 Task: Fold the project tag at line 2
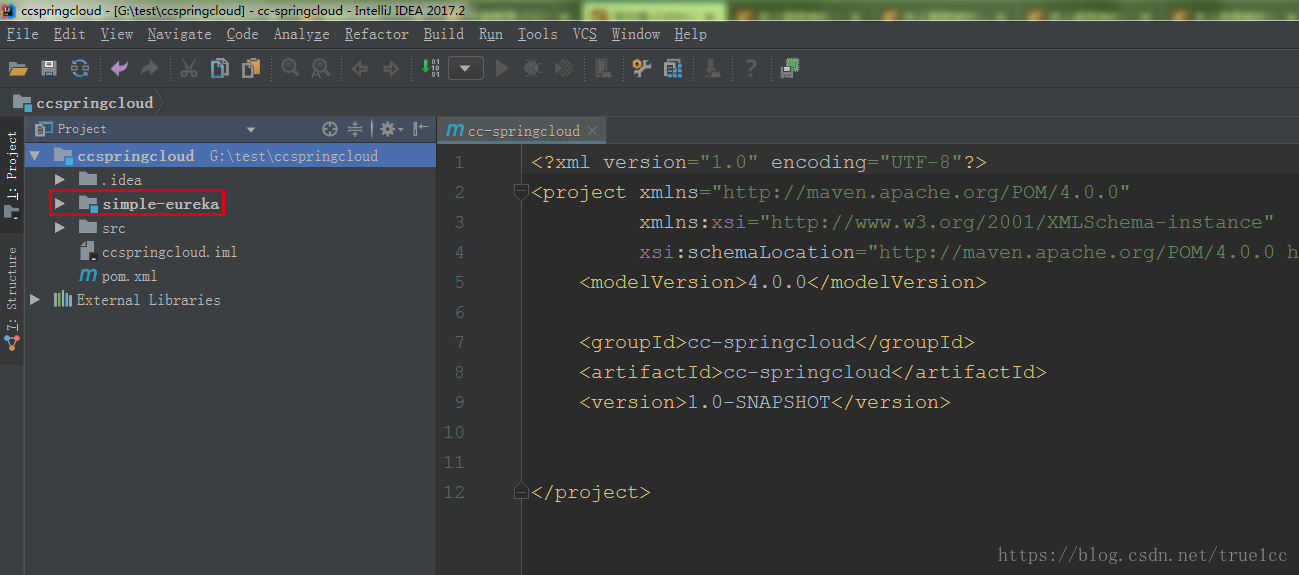(521, 192)
